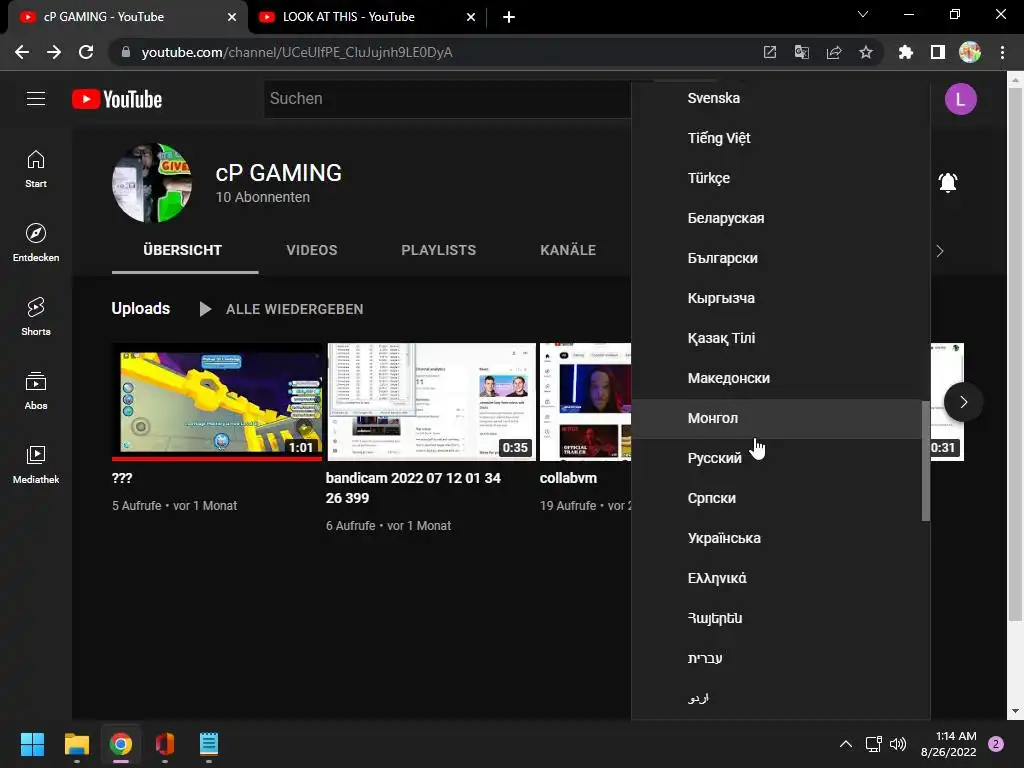Toggle the Chrome side panel icon
The image size is (1024, 768).
(x=938, y=52)
